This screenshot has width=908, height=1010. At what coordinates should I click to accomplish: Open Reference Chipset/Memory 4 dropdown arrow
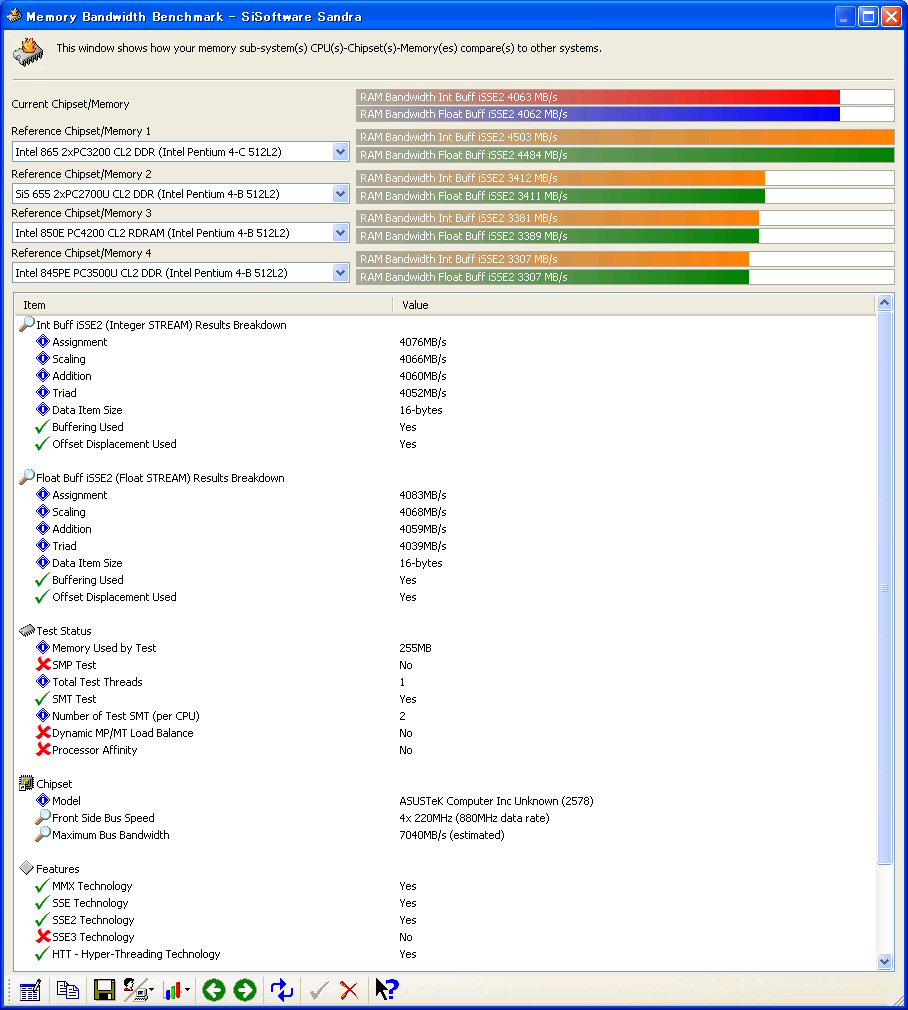341,273
